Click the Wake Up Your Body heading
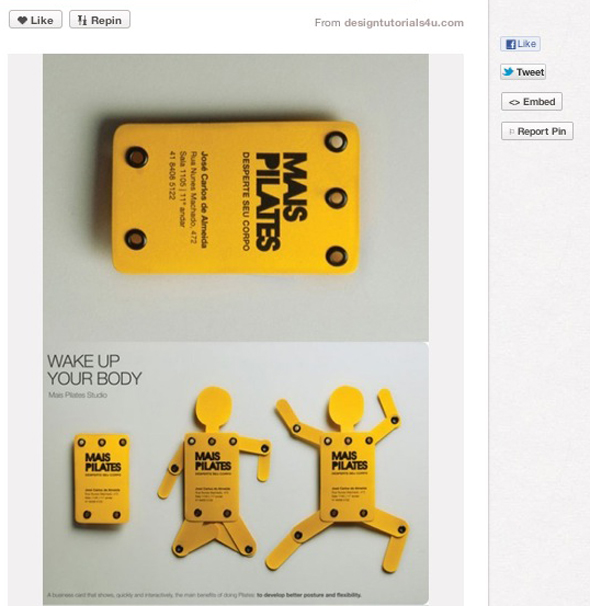590x606 pixels. coord(94,370)
